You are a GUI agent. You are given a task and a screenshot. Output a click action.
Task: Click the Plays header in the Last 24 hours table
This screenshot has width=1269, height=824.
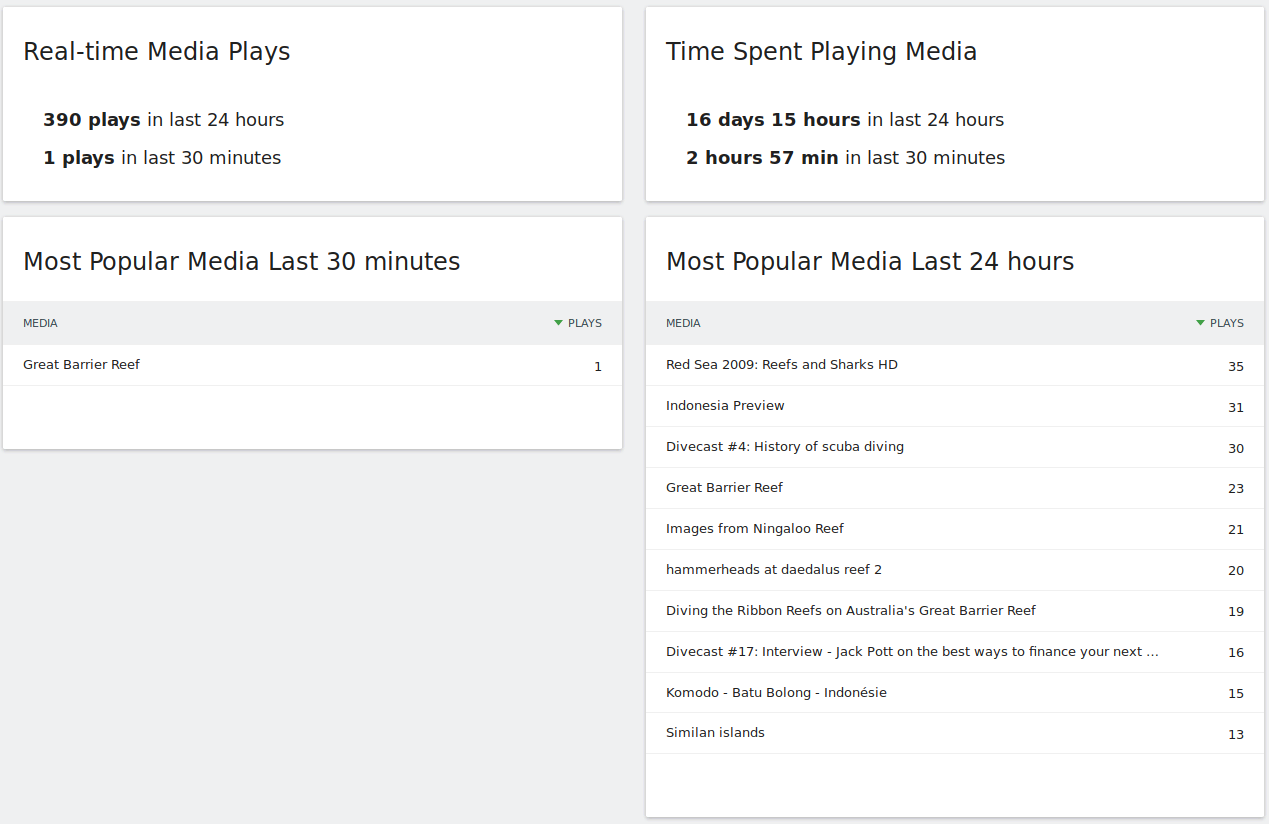(x=1226, y=323)
